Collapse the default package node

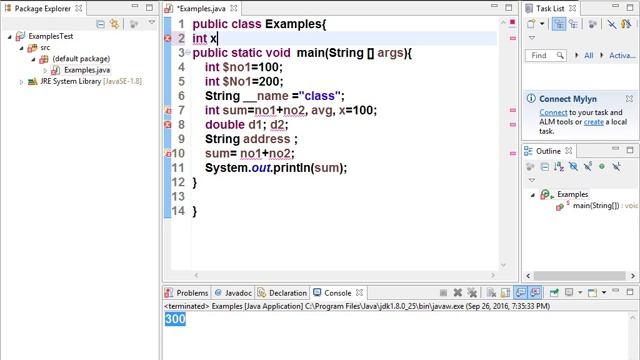point(33,60)
